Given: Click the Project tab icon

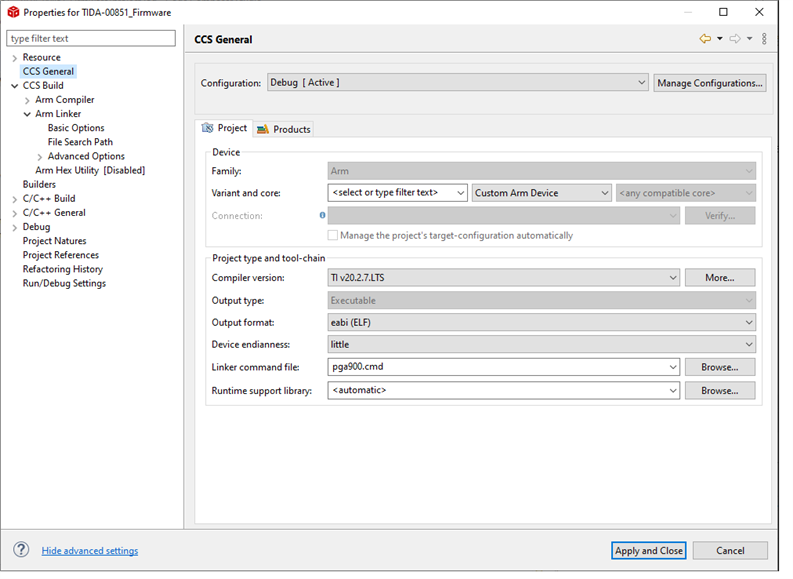Looking at the screenshot, I should coord(208,129).
